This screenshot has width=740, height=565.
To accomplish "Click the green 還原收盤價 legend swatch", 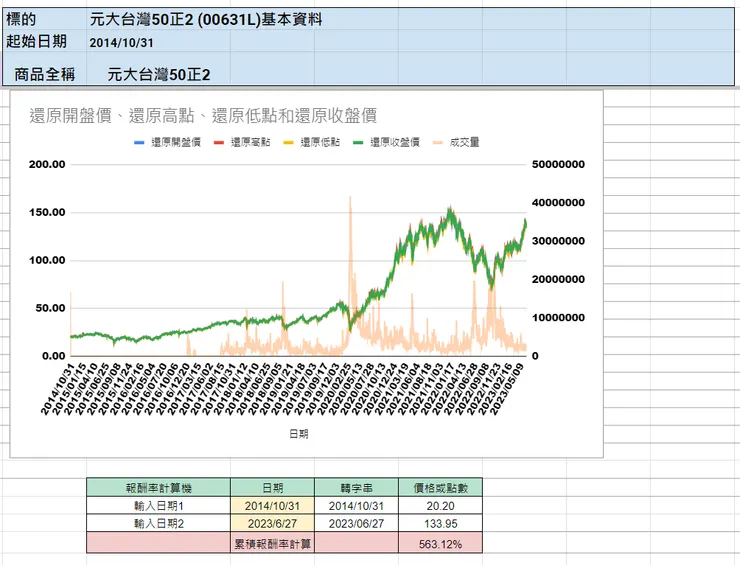I will 358,142.
